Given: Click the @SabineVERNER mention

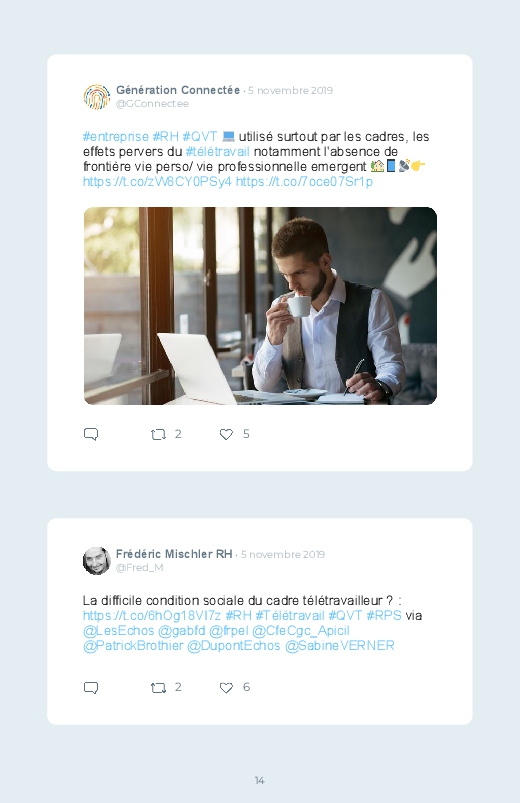Looking at the screenshot, I should (x=340, y=645).
